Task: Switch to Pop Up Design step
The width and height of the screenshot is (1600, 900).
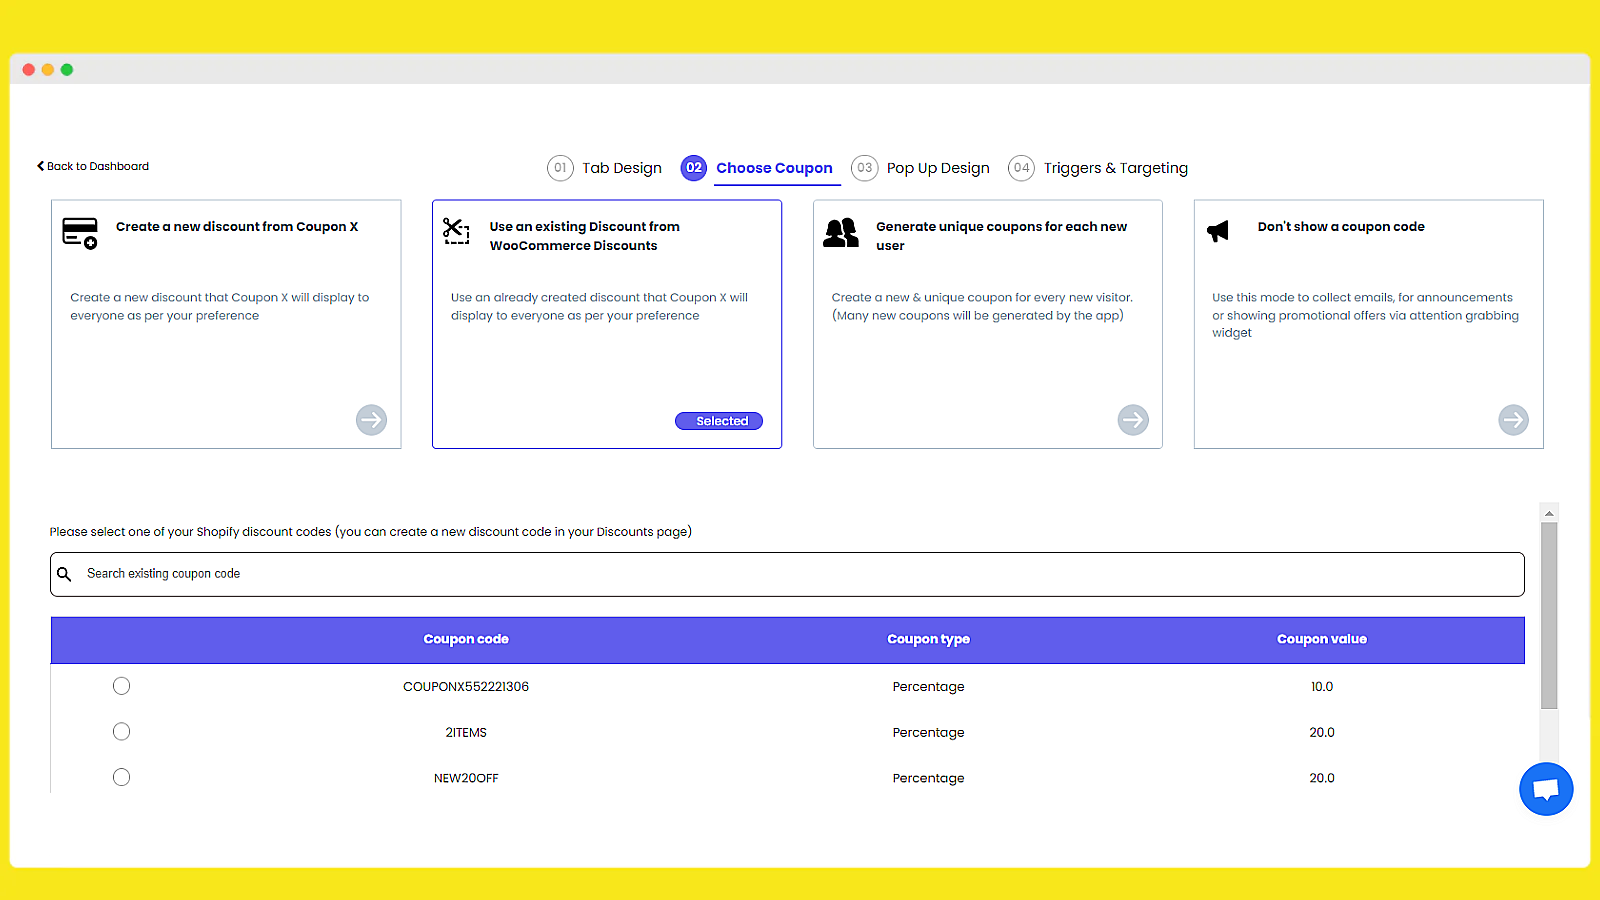Action: pyautogui.click(x=921, y=168)
